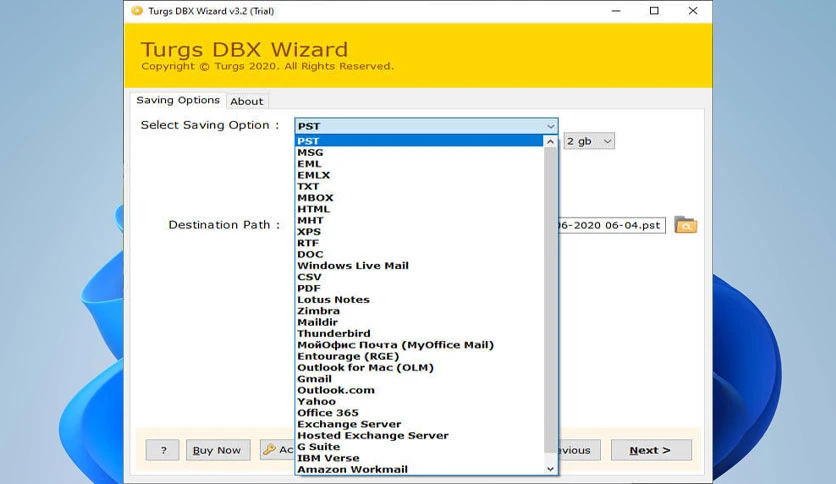Close the Turgs DBX Wizard window
836x484 pixels.
click(693, 11)
